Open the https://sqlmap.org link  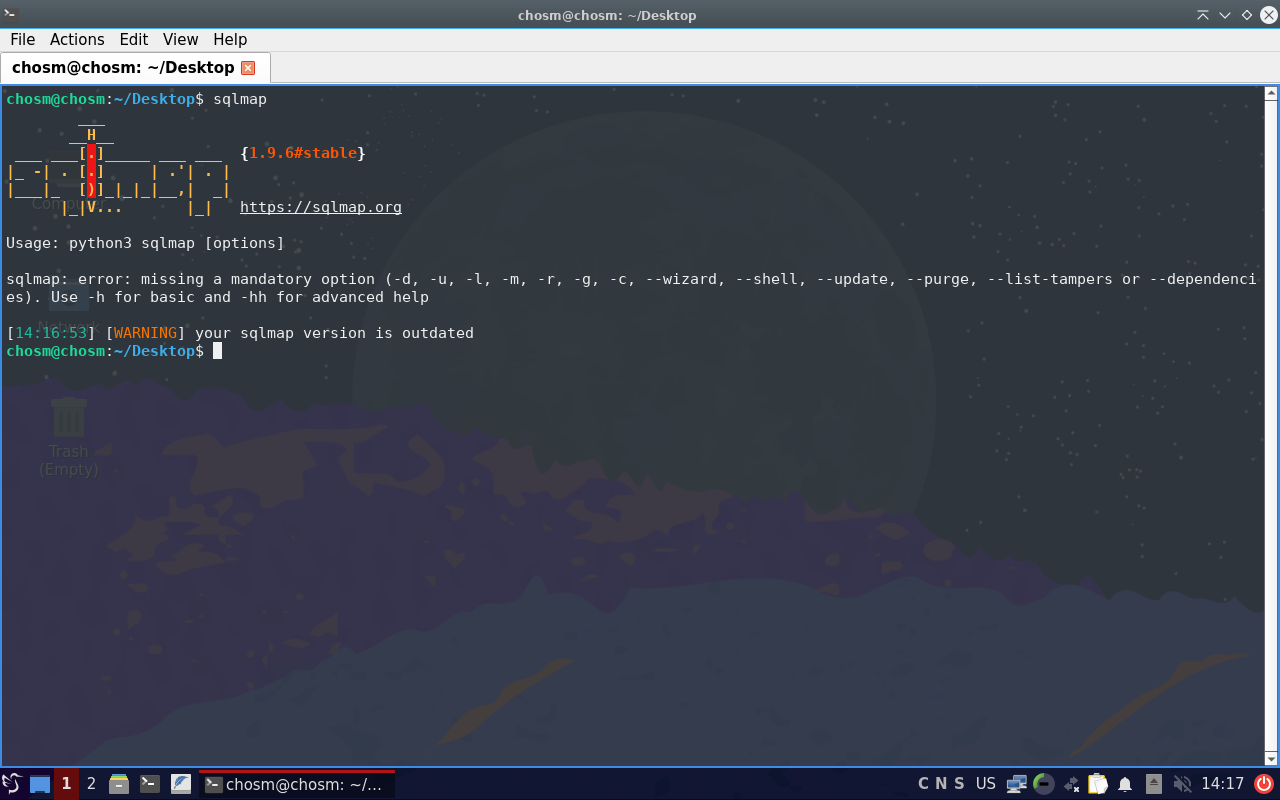click(320, 207)
